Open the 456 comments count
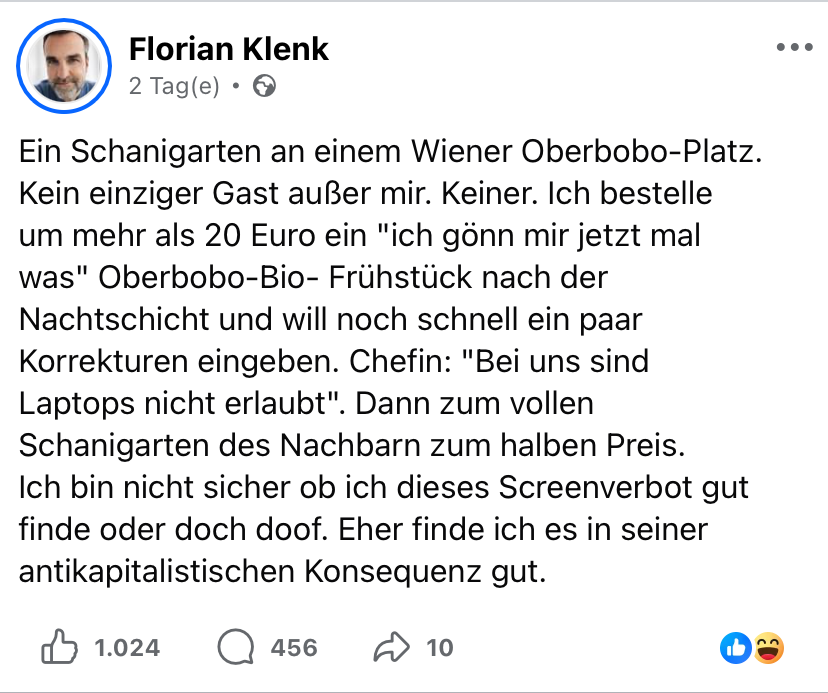Viewport: 828px width, 693px height. (294, 648)
